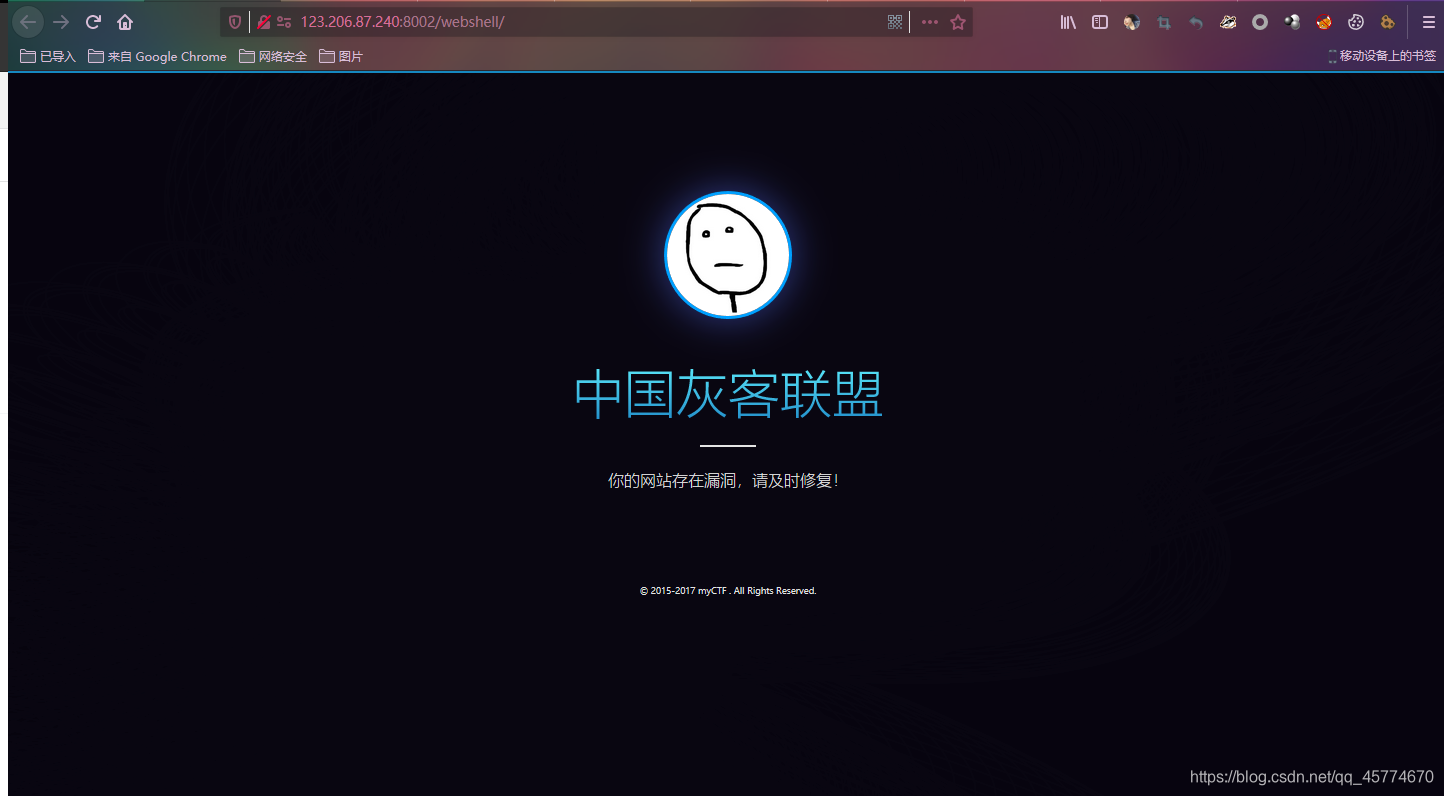This screenshot has width=1444, height=796.
Task: Open 移动设备上的书签 mobile bookmarks
Action: click(1382, 57)
